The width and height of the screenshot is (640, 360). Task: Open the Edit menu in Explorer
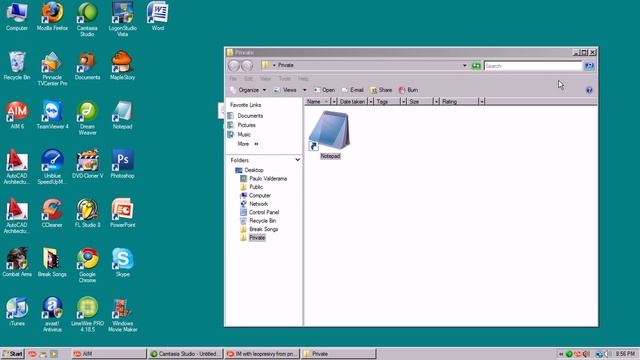(248, 79)
